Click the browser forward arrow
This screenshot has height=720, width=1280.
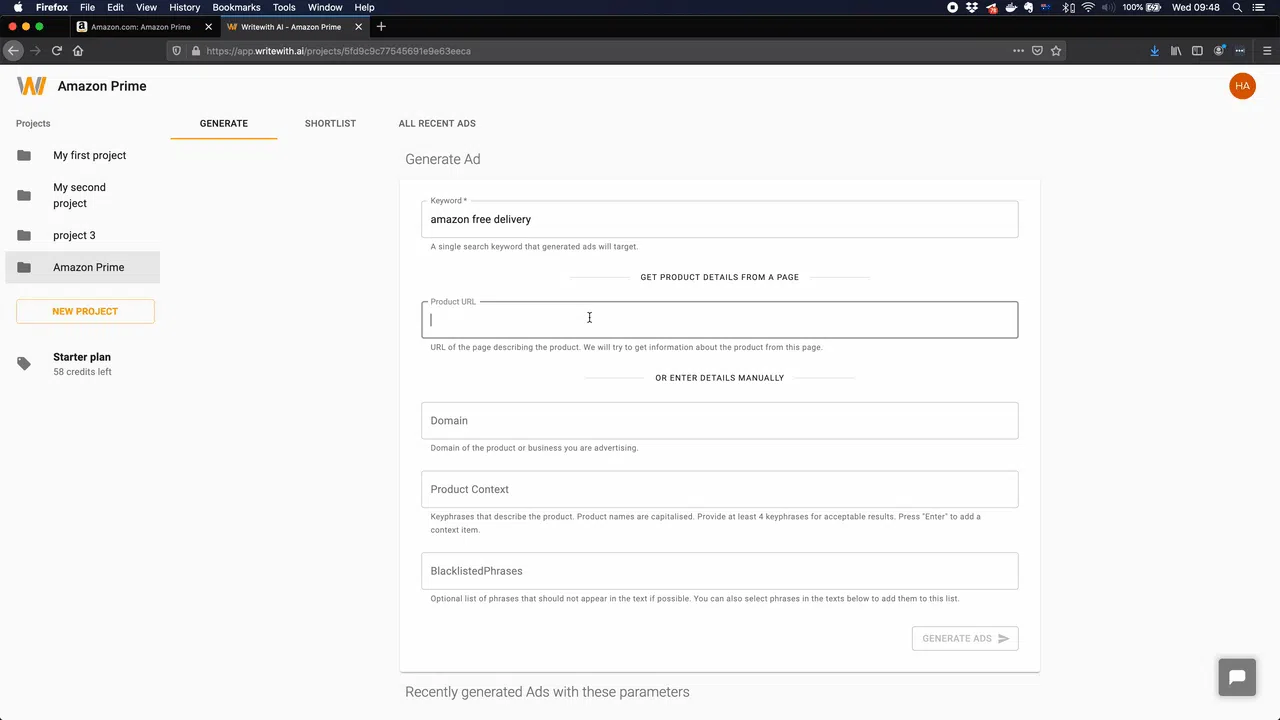35,51
